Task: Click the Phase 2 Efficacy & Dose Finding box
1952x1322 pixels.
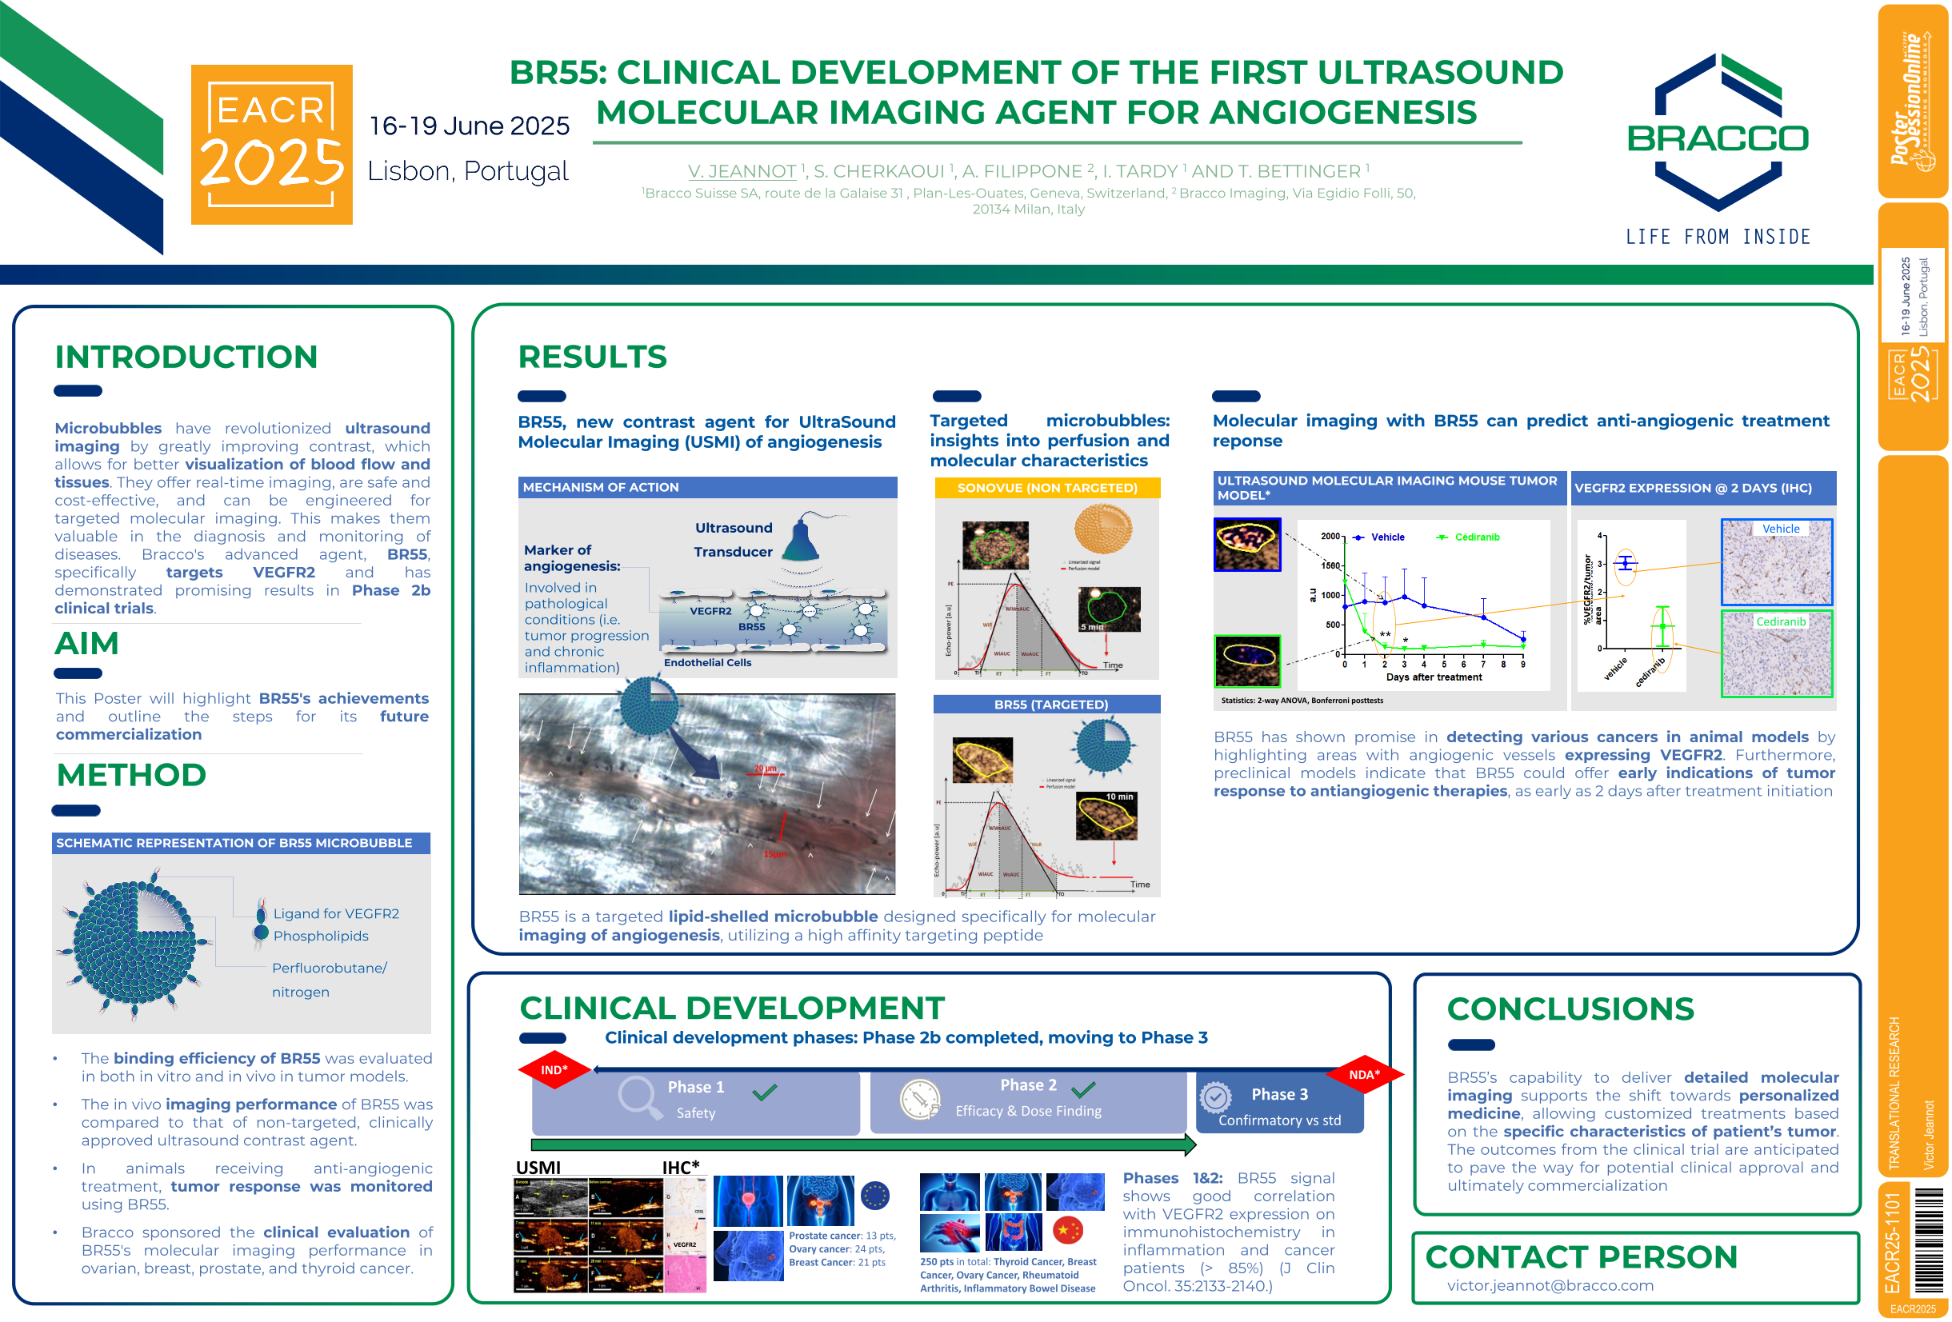Action: pyautogui.click(x=1027, y=1101)
